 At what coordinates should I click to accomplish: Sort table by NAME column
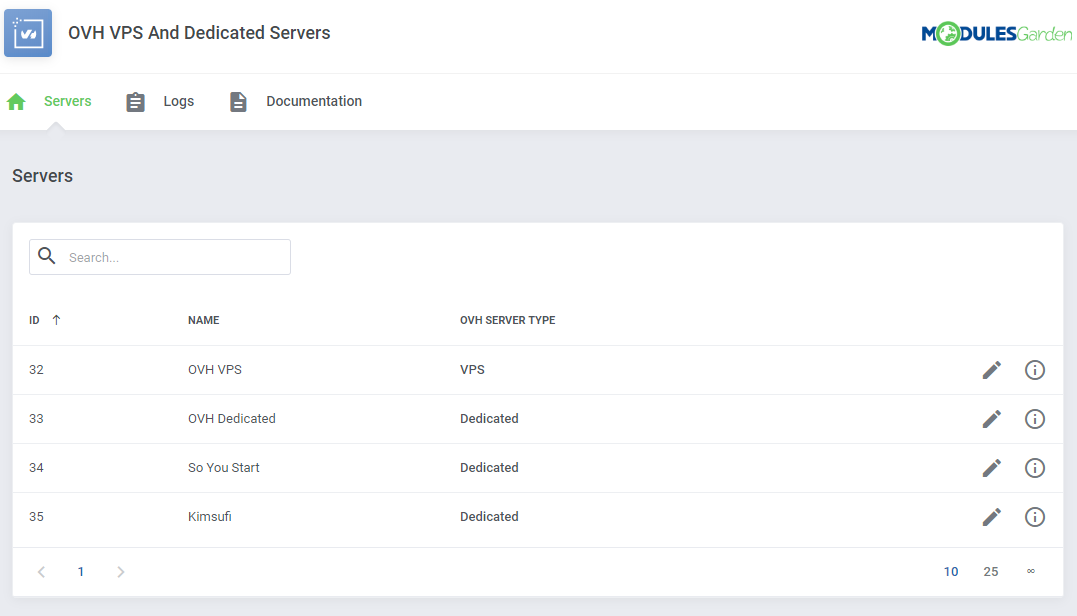click(x=203, y=320)
